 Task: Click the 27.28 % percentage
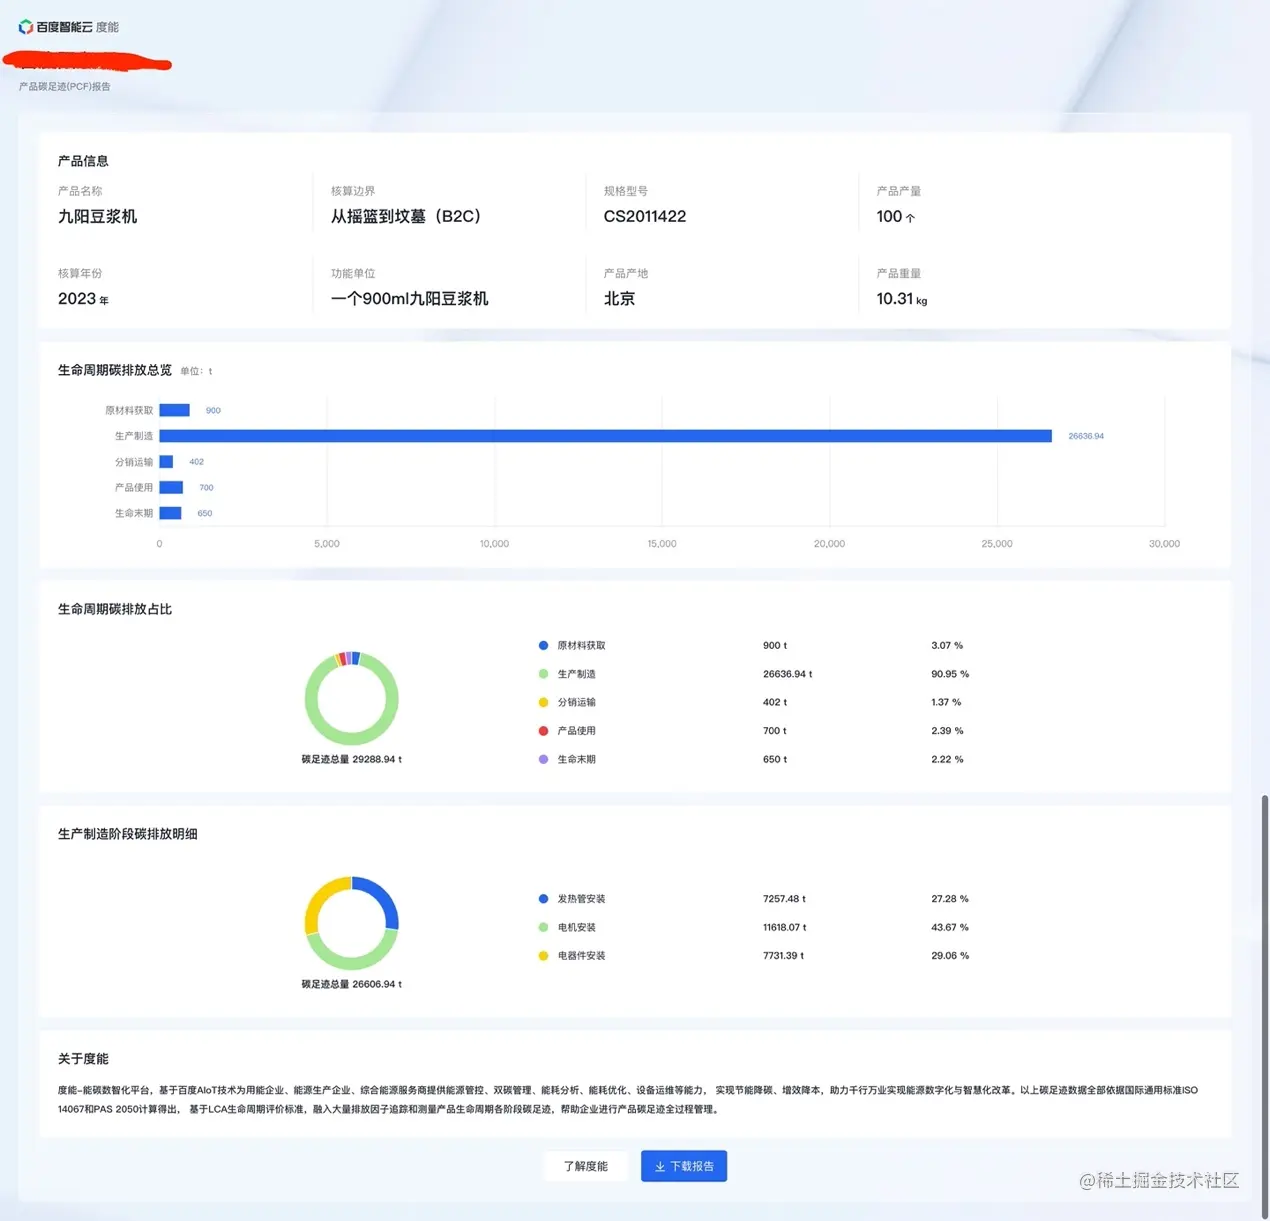950,899
